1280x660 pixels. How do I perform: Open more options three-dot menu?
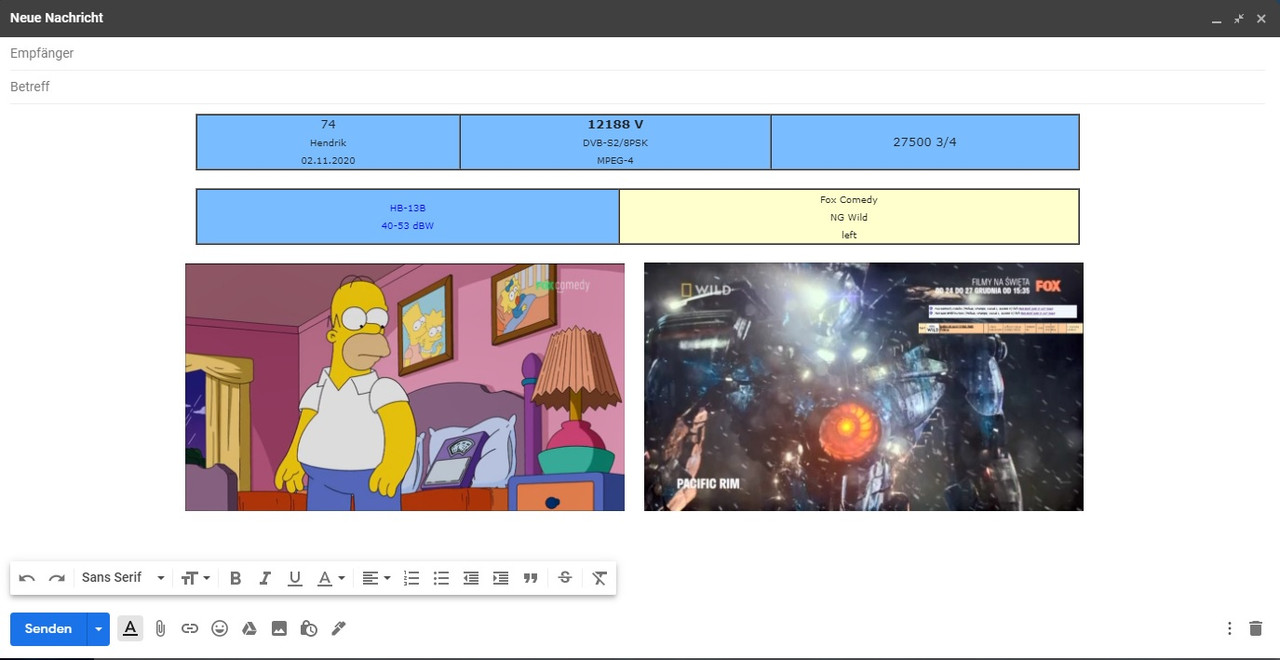click(x=1230, y=628)
